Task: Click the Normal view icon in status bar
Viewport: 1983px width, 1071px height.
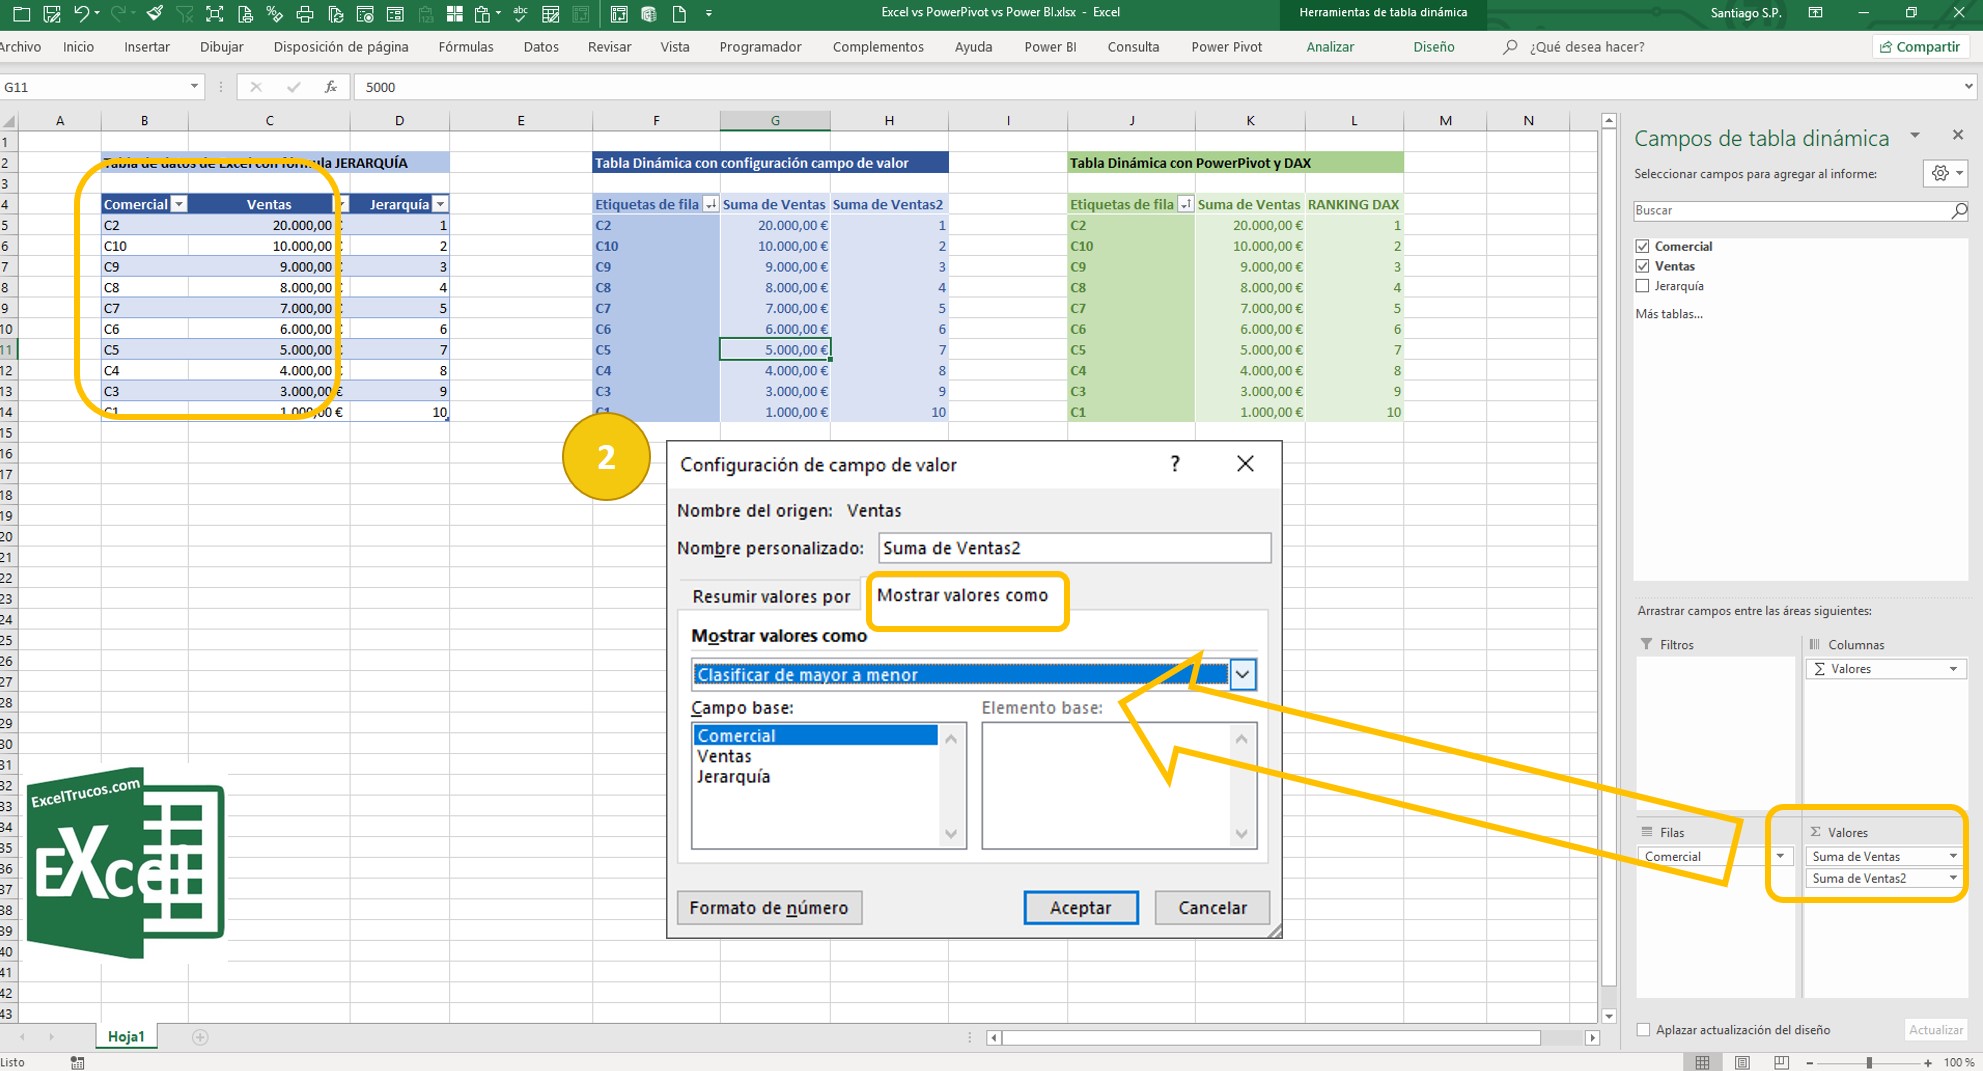Action: pos(1703,1062)
